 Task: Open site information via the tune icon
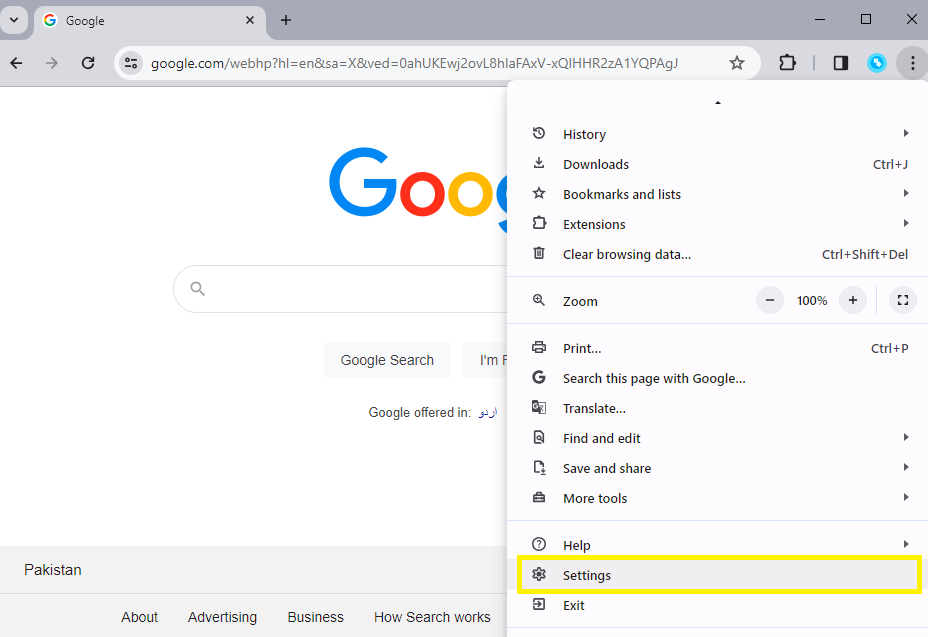point(130,62)
